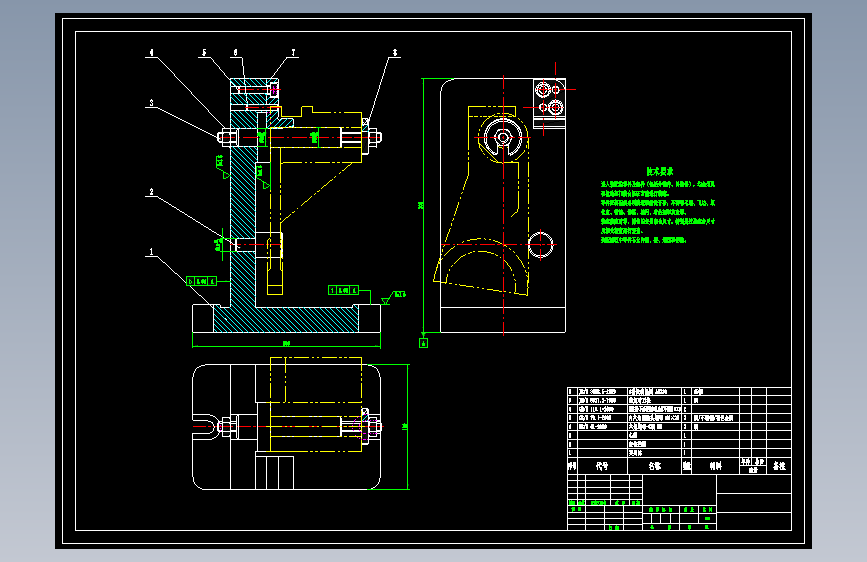Select the surface roughness symbol near base right
Image resolution: width=867 pixels, height=562 pixels.
click(393, 297)
